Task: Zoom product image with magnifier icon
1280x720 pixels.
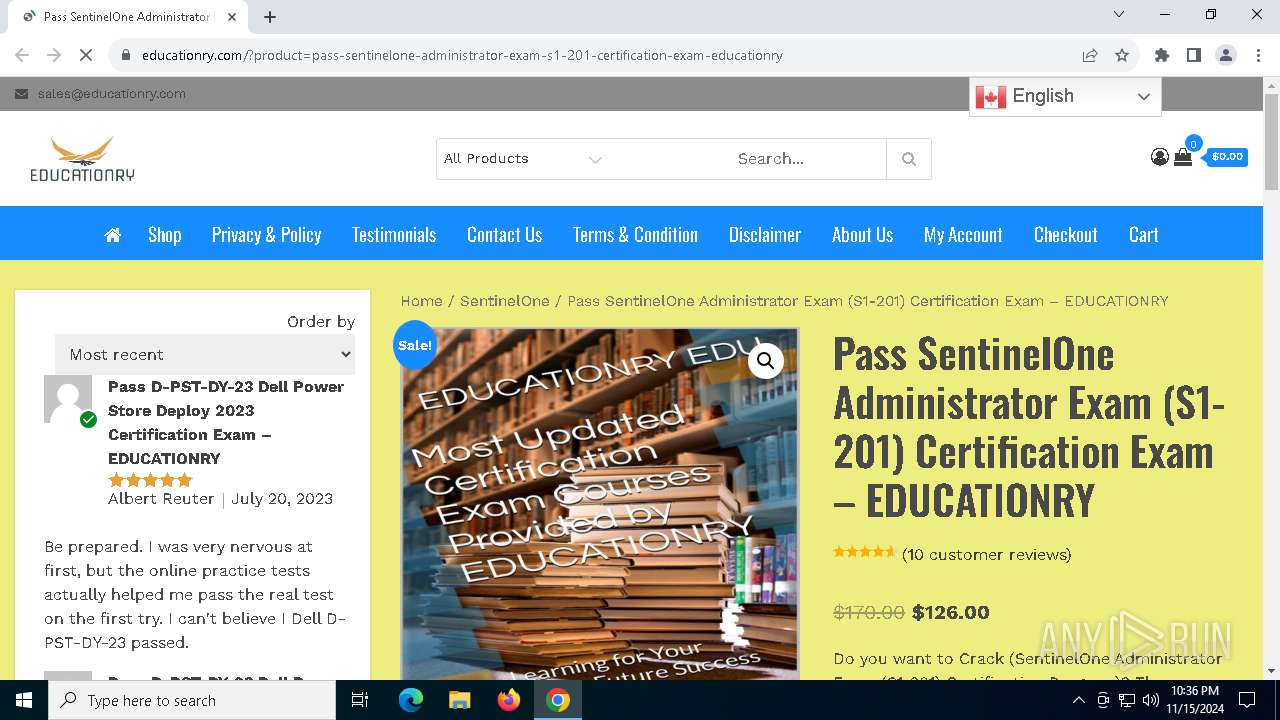Action: 766,361
